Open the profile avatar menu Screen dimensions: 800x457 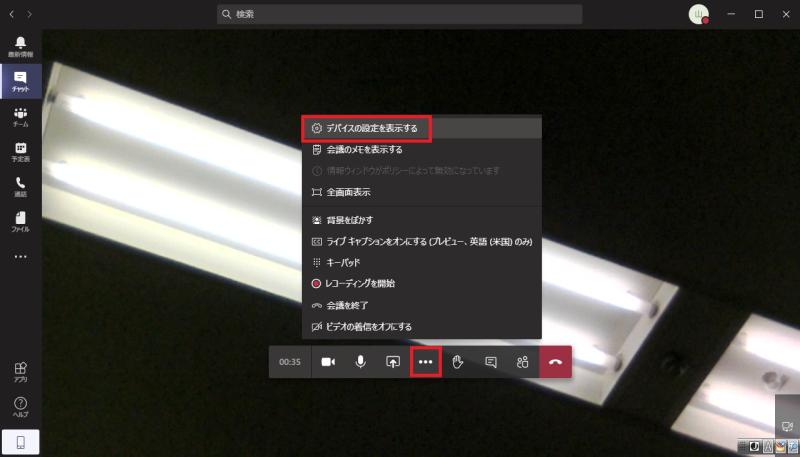698,15
